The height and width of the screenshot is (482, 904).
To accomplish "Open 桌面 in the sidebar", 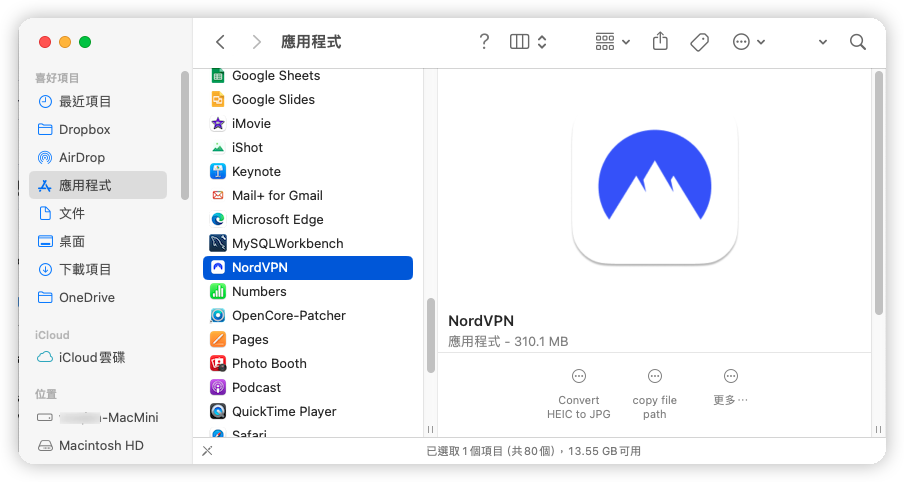I will coord(98,241).
